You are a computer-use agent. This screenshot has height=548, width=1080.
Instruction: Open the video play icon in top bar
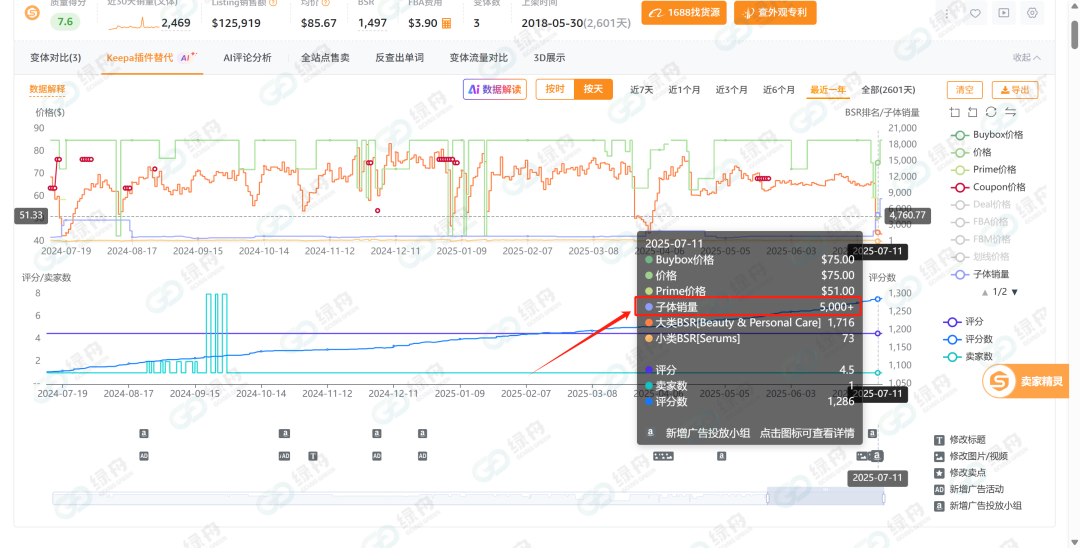click(x=1004, y=13)
